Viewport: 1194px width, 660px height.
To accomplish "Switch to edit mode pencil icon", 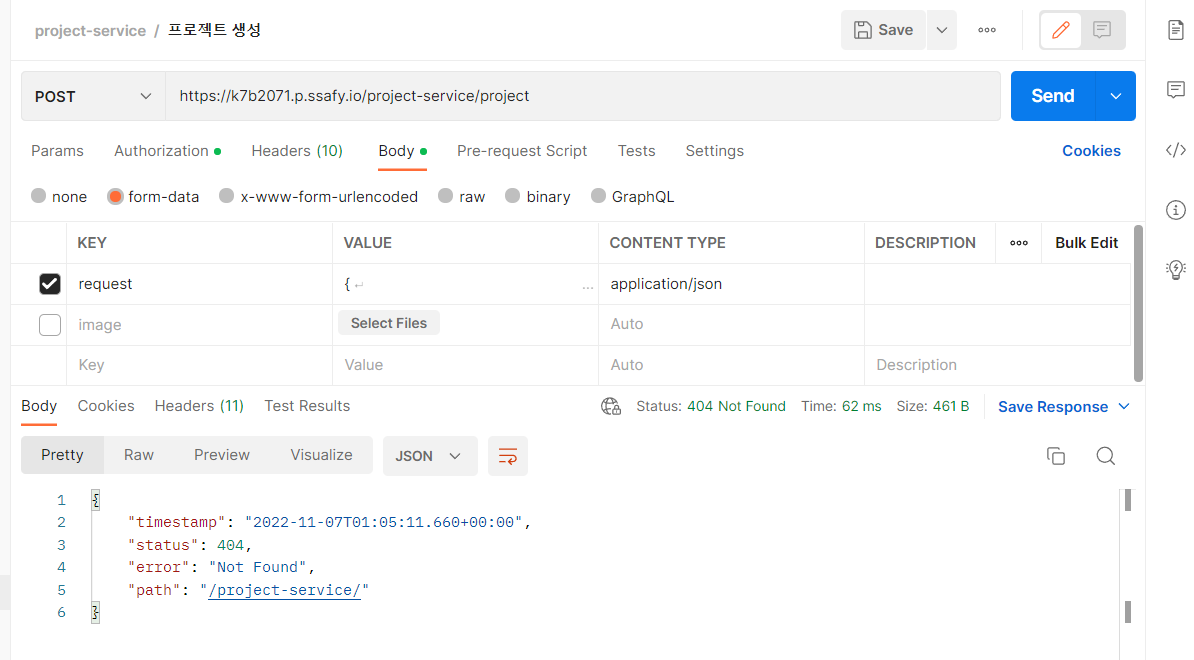I will click(x=1061, y=30).
